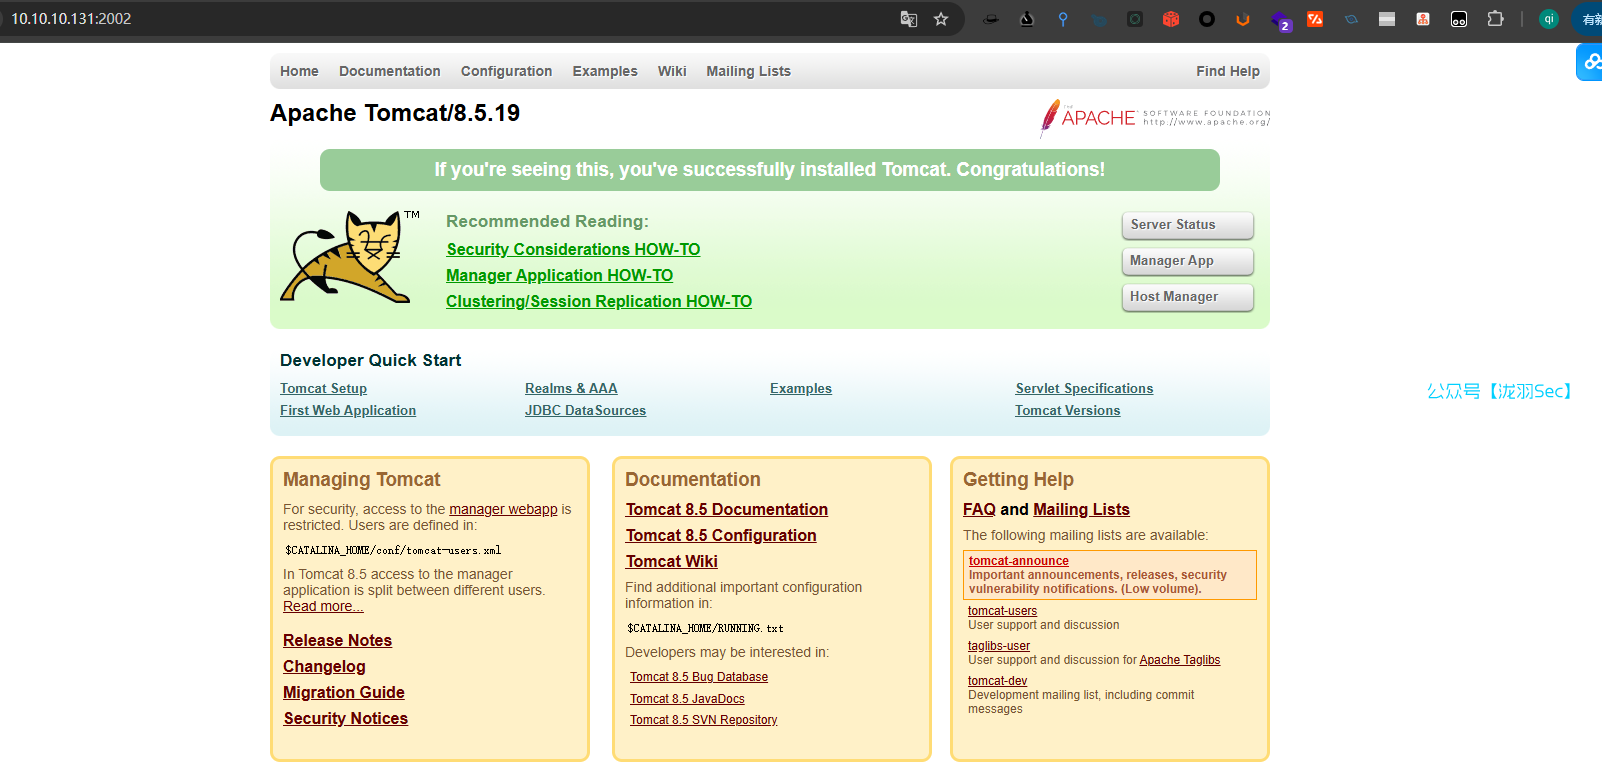Open the black hat extension icon

(990, 19)
